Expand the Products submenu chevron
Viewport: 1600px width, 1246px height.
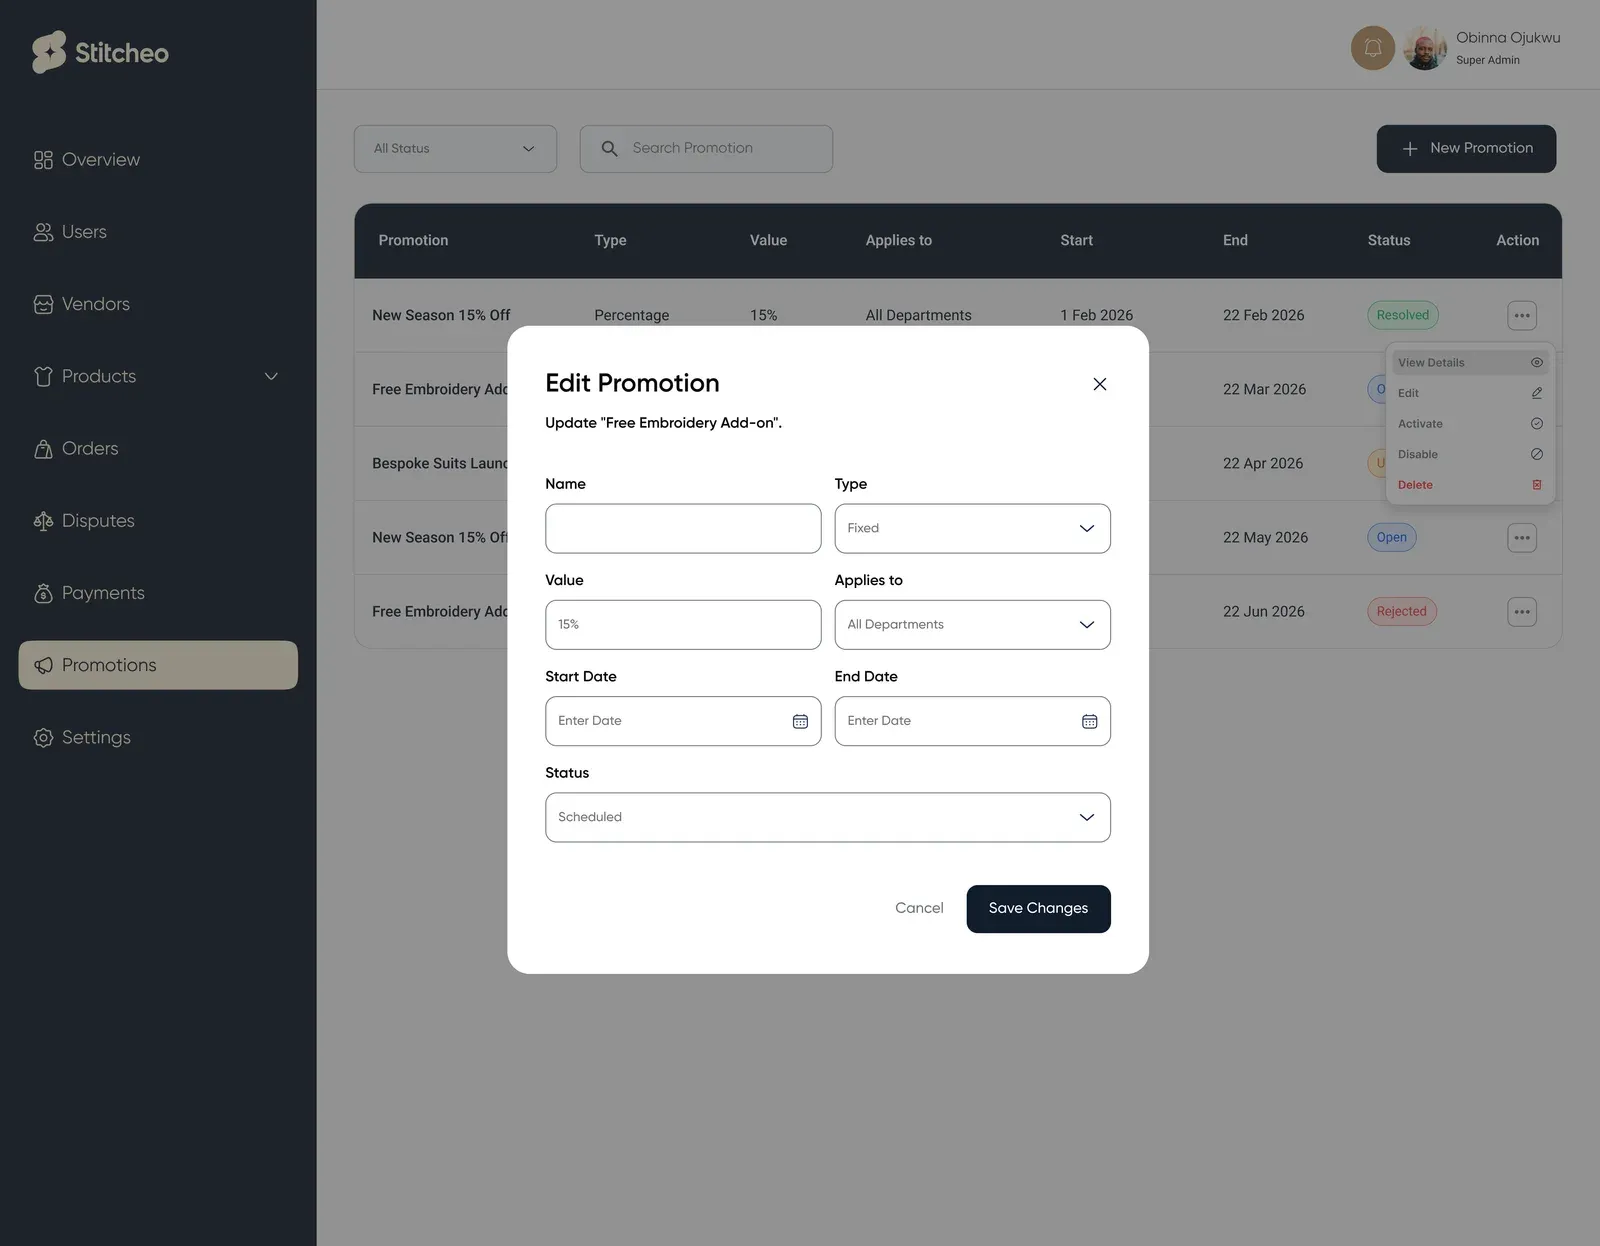pyautogui.click(x=271, y=376)
